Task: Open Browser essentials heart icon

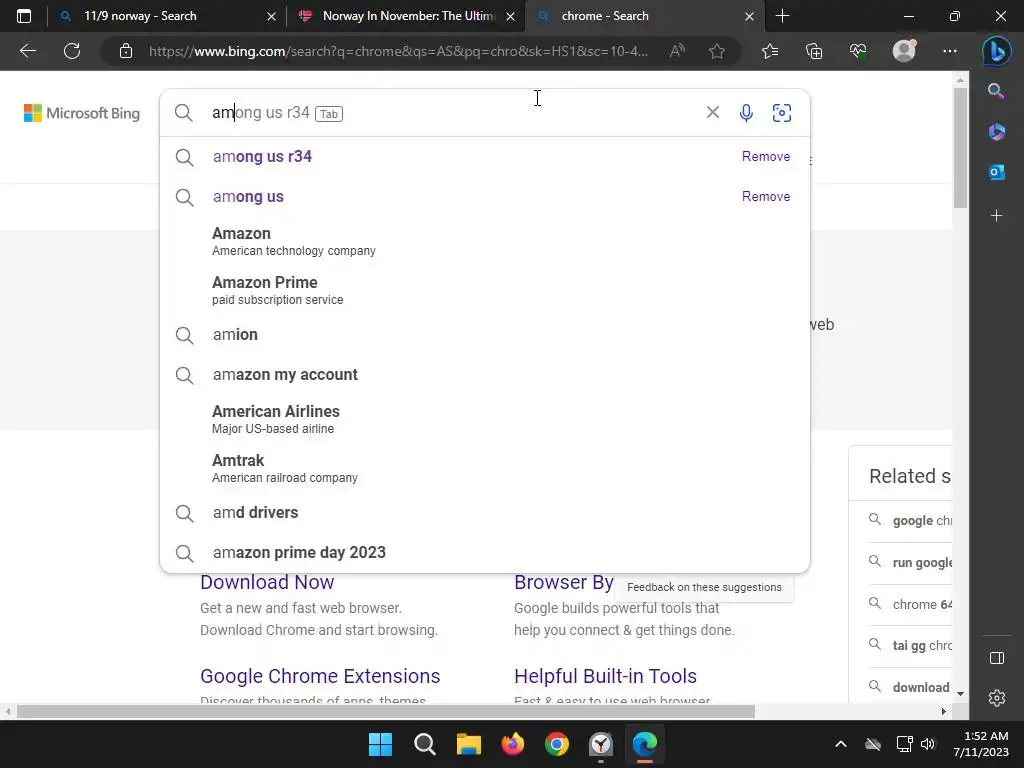Action: coord(857,51)
